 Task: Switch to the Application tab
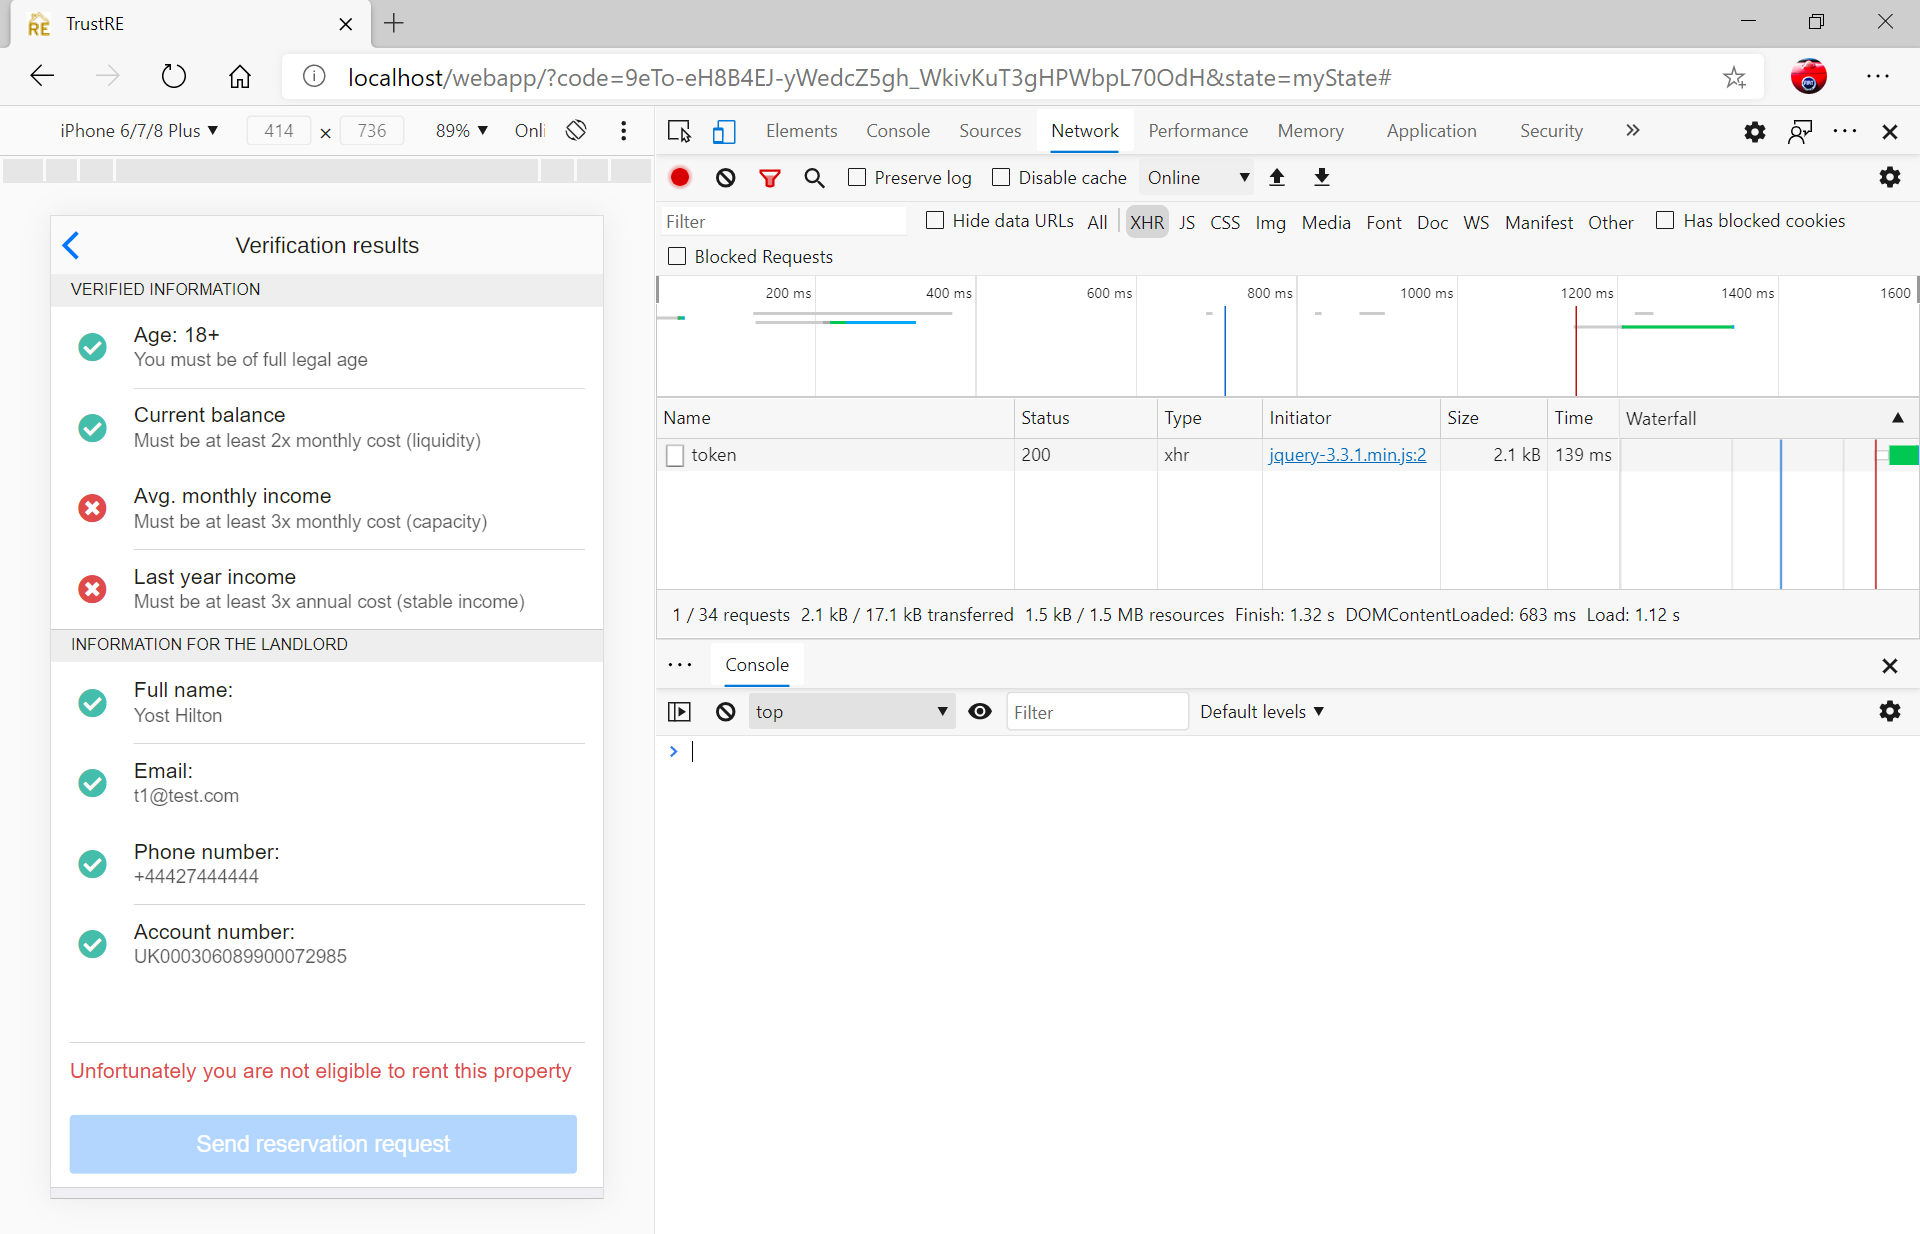coord(1431,131)
